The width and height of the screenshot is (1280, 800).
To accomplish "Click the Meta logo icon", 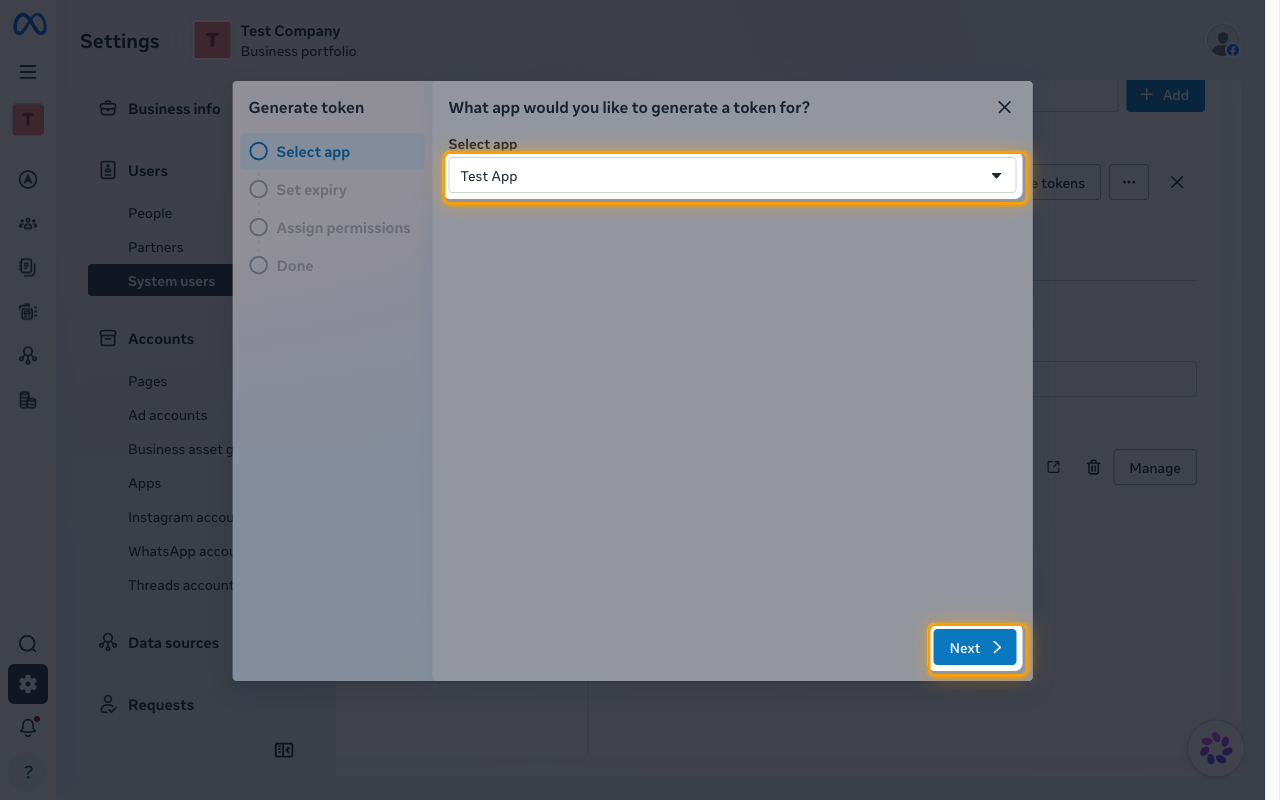I will pos(29,25).
